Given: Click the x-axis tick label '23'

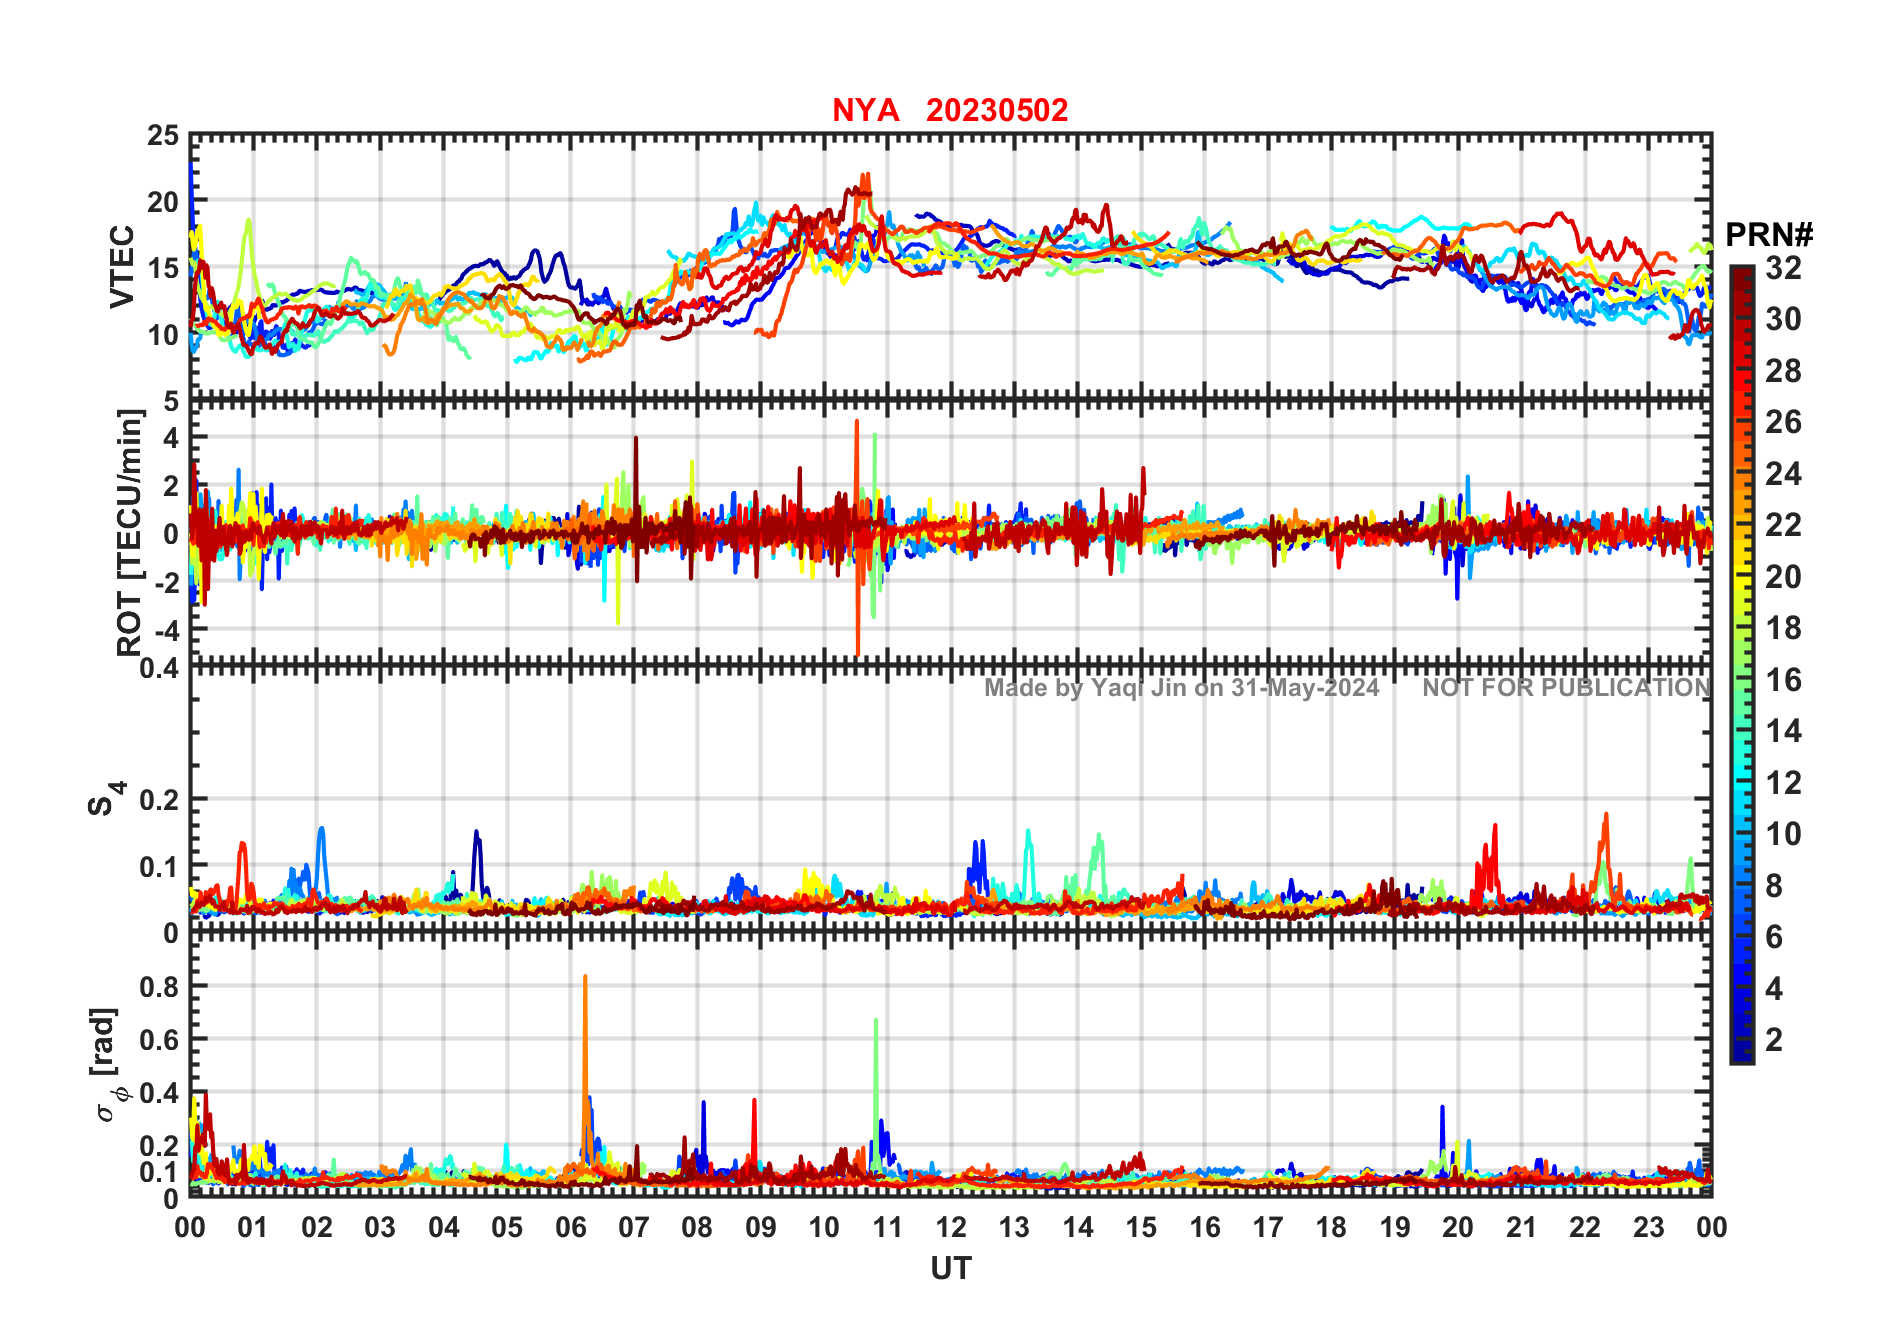Looking at the screenshot, I should 1648,1228.
